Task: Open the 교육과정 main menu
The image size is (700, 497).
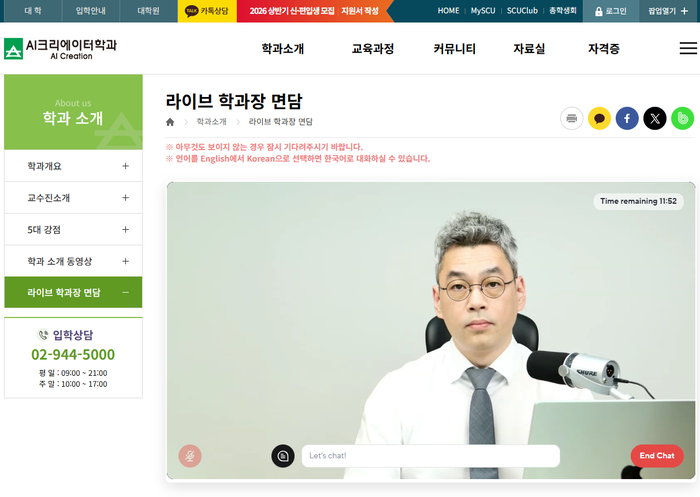Action: coord(372,49)
